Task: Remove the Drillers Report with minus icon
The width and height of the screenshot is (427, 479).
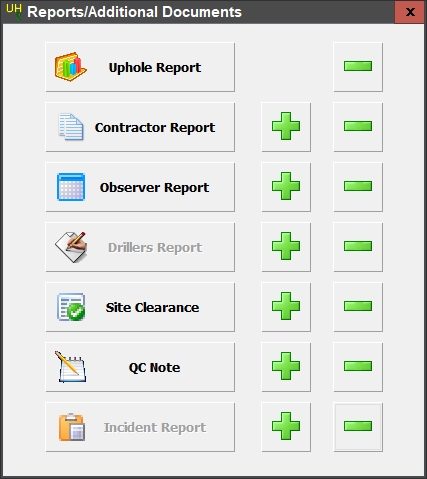Action: (358, 247)
